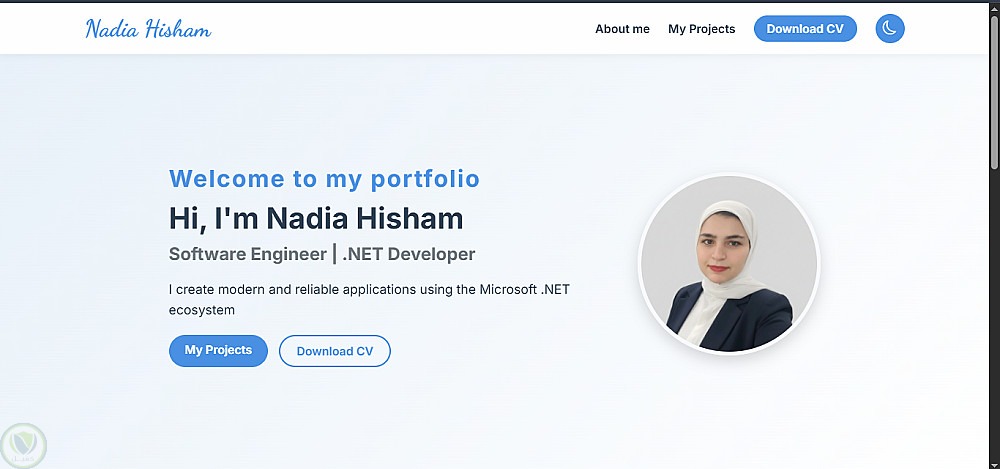Click the circular profile photo

pyautogui.click(x=729, y=264)
